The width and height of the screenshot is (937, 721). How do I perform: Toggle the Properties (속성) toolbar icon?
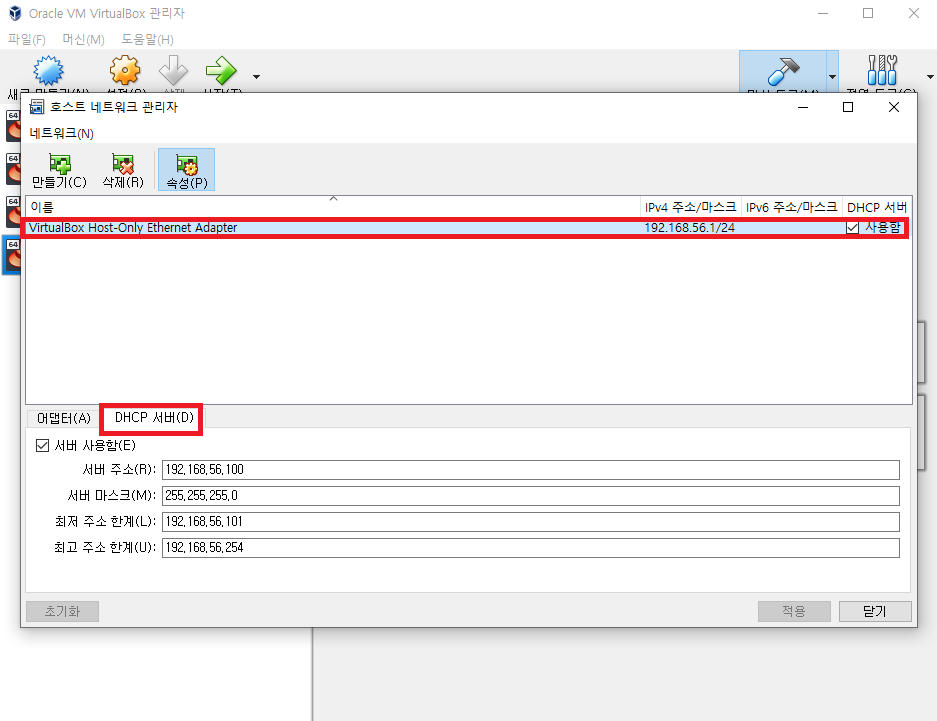tap(186, 170)
